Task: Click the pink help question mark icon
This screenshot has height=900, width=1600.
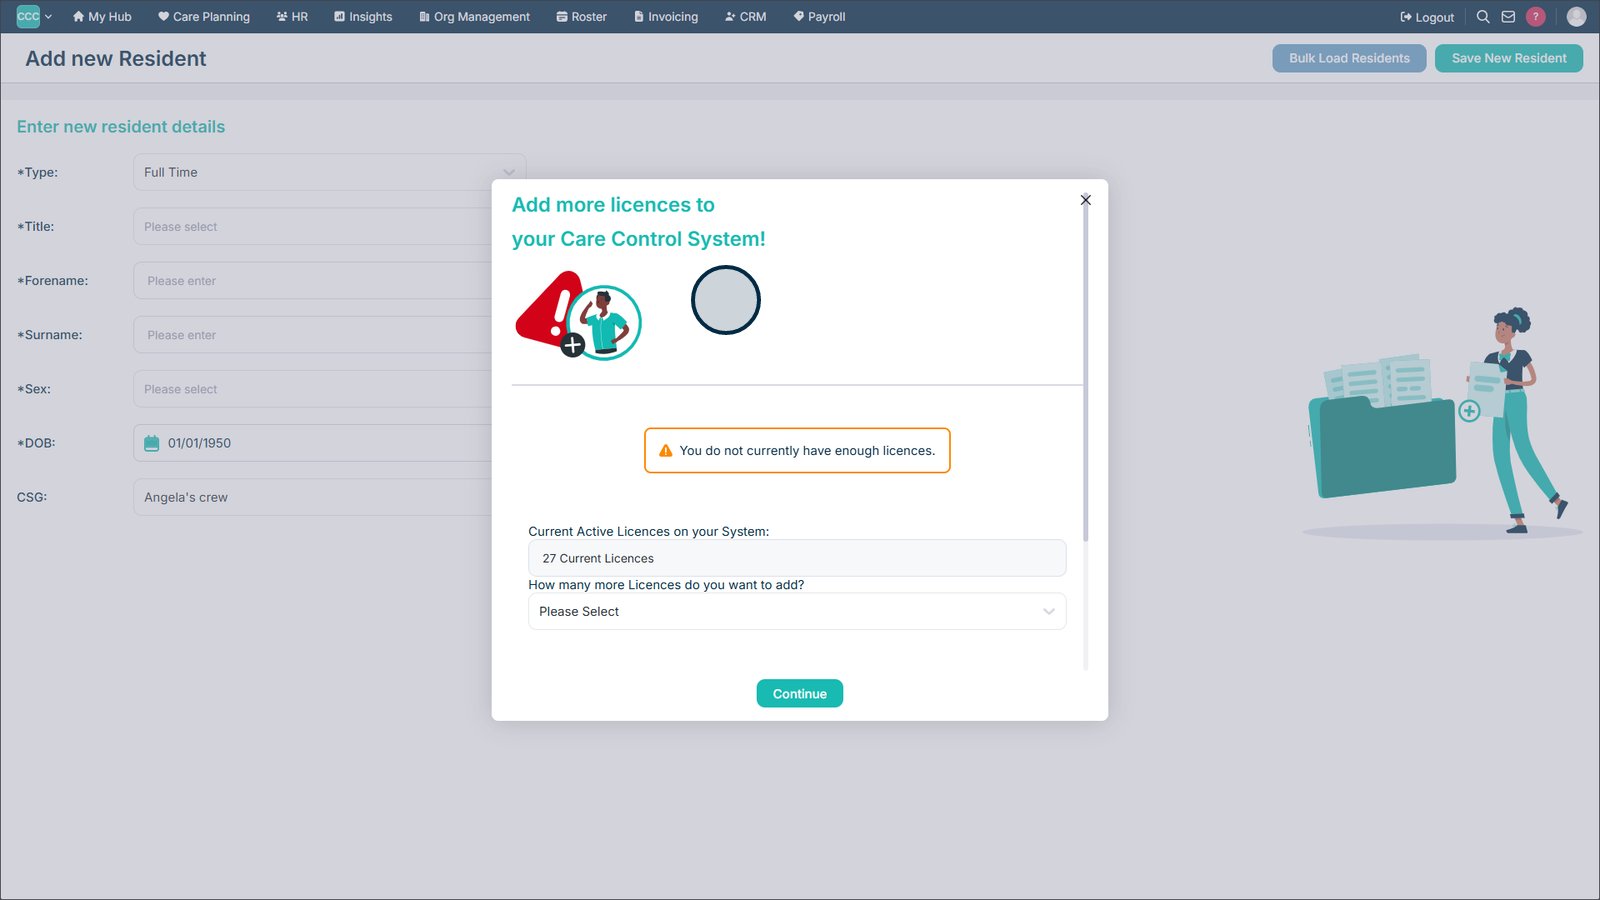Action: (x=1536, y=17)
